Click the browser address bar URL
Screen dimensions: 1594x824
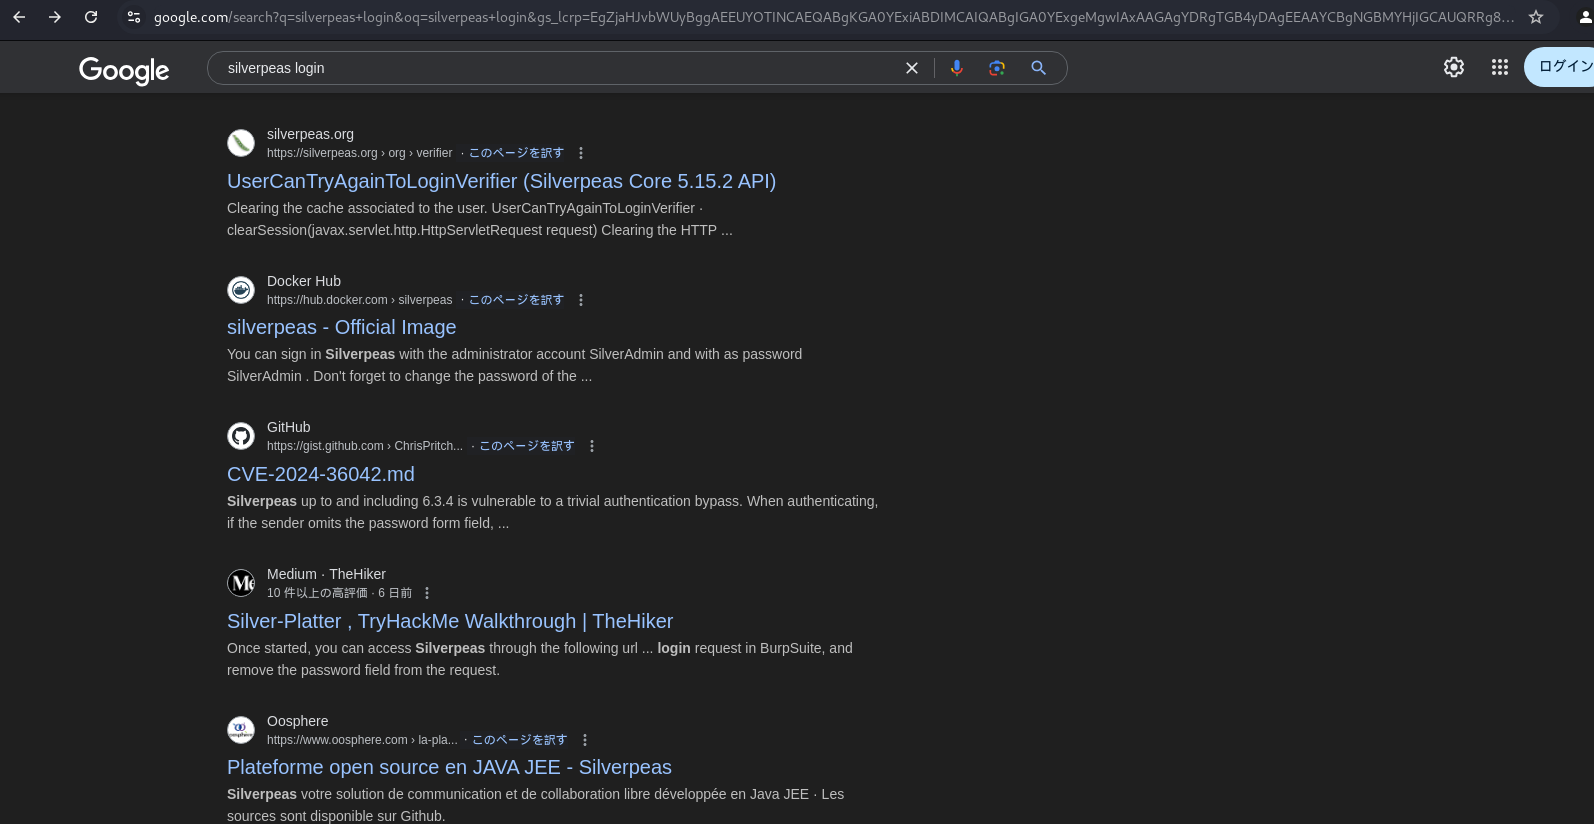833,17
